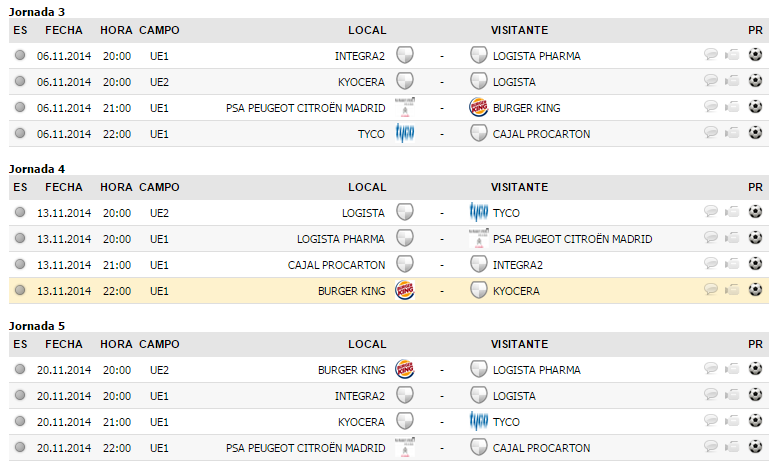The image size is (782, 464).
Task: Open comment bubble for BURGER KING vs LOGISTA PHARMA
Action: [x=711, y=369]
